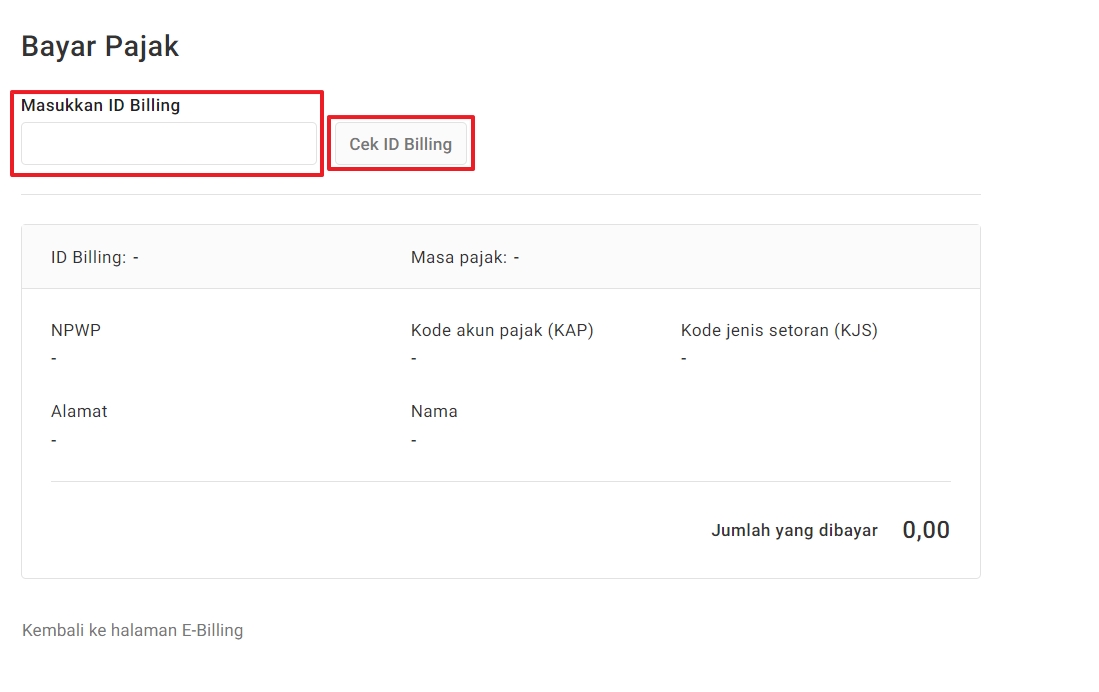Image resolution: width=1099 pixels, height=692 pixels.
Task: Select the Kode akun pajak (KAP) label
Action: pyautogui.click(x=502, y=330)
